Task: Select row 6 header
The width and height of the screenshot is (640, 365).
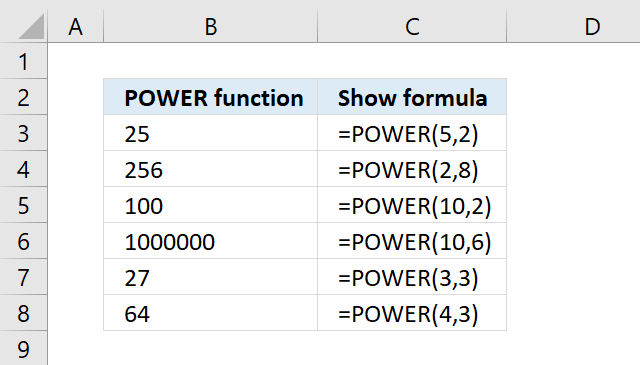Action: (24, 240)
